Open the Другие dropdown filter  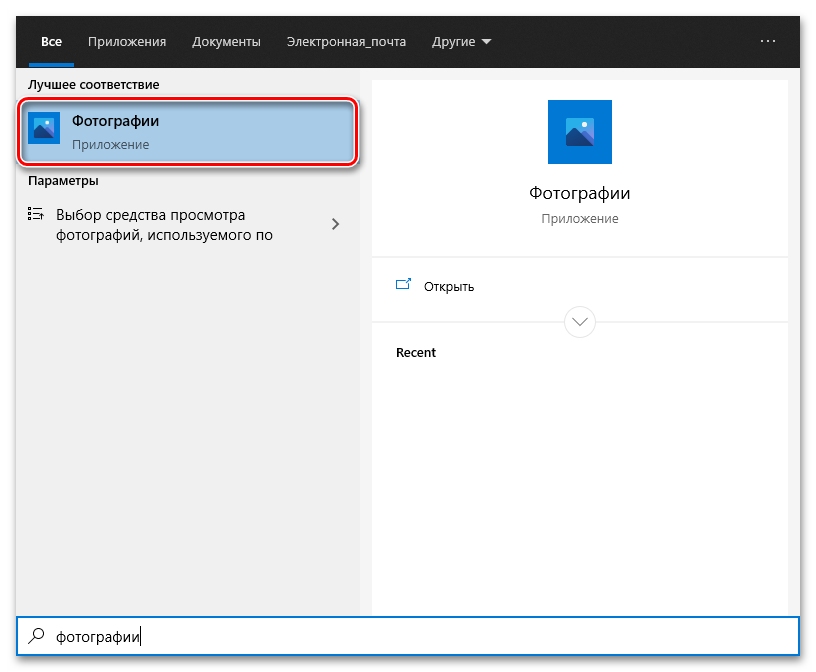coord(461,42)
